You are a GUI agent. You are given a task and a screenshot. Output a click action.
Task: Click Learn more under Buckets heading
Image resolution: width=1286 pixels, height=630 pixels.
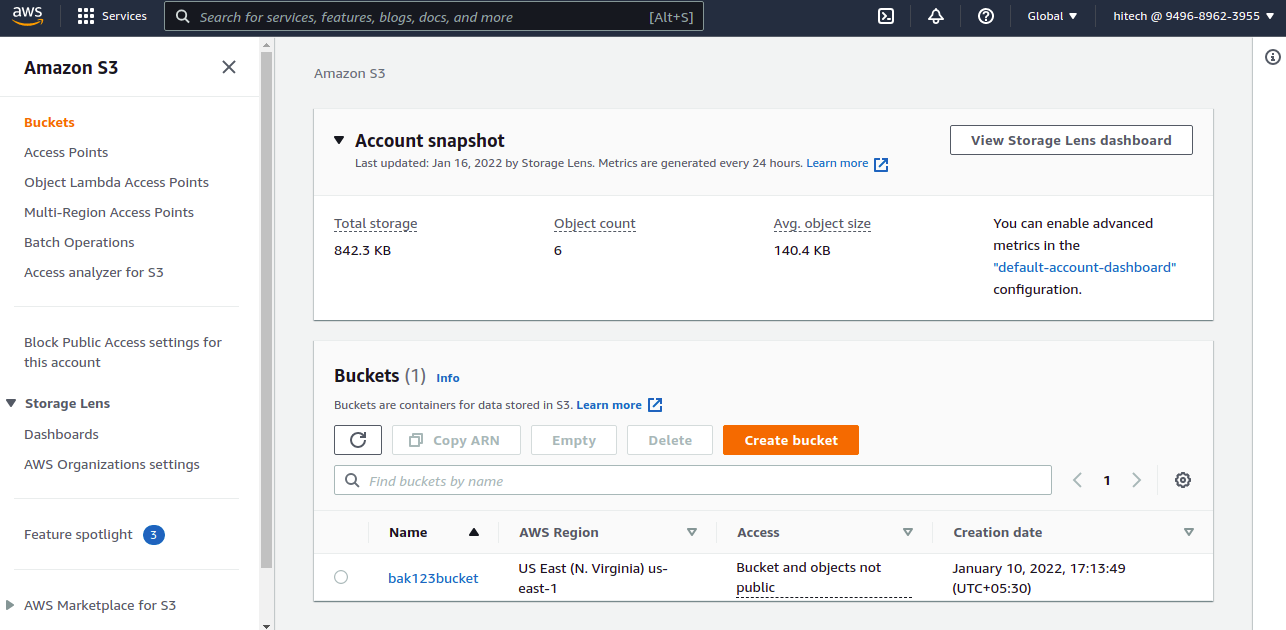click(x=609, y=405)
